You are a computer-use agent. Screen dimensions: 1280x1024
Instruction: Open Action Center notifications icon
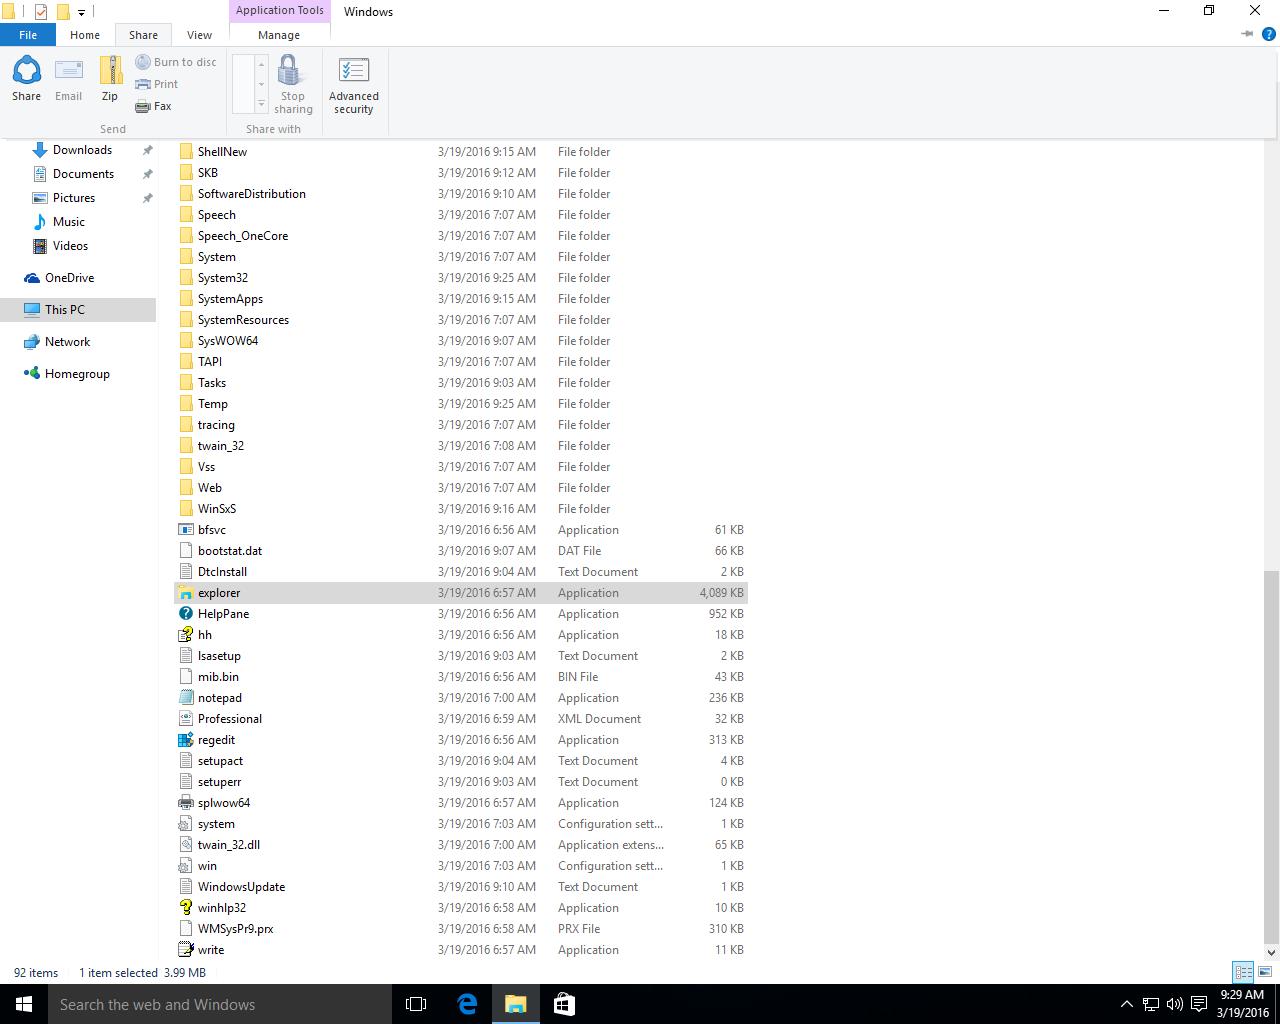[1198, 1004]
